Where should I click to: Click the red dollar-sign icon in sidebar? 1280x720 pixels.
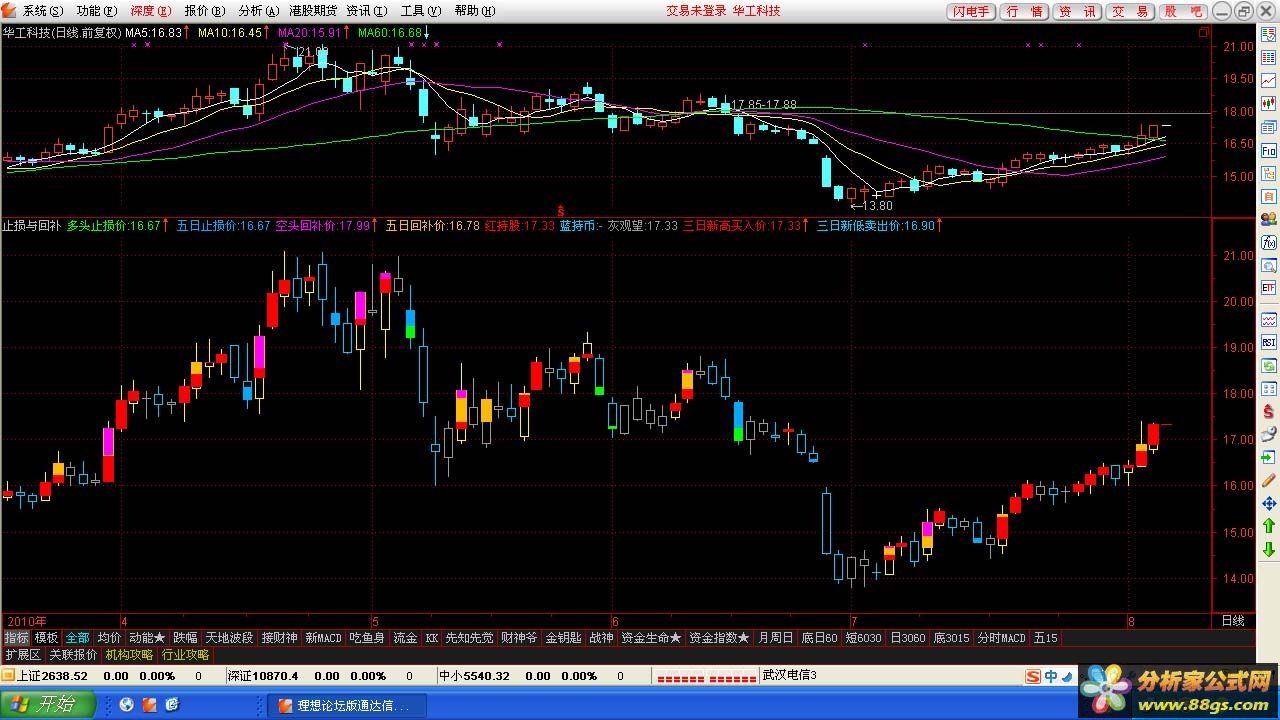click(x=1269, y=411)
